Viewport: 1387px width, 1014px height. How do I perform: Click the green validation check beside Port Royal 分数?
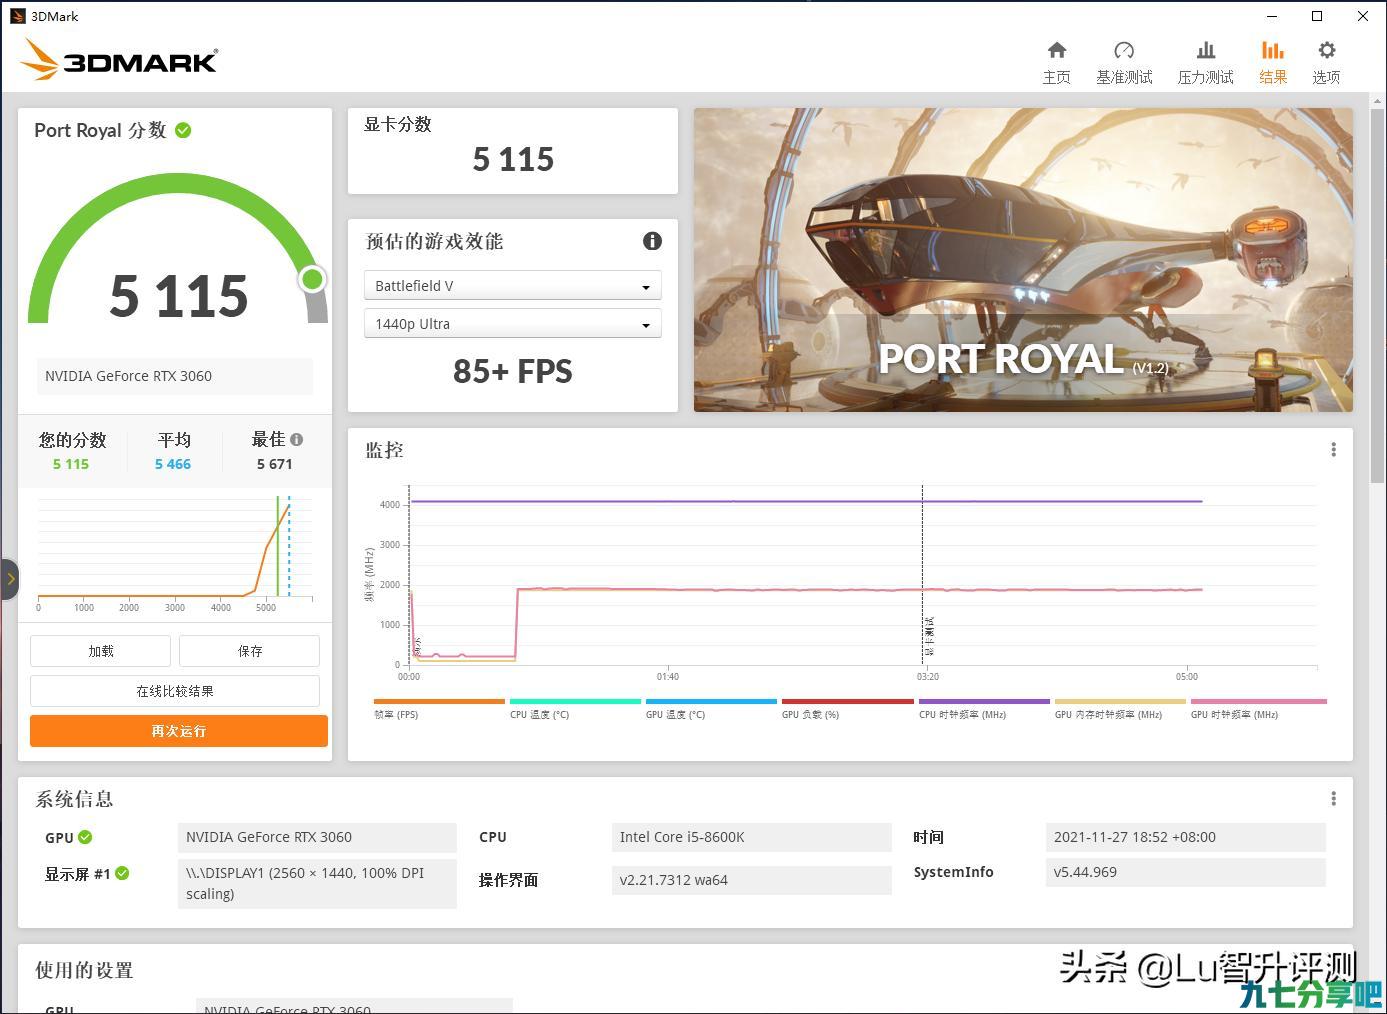183,130
